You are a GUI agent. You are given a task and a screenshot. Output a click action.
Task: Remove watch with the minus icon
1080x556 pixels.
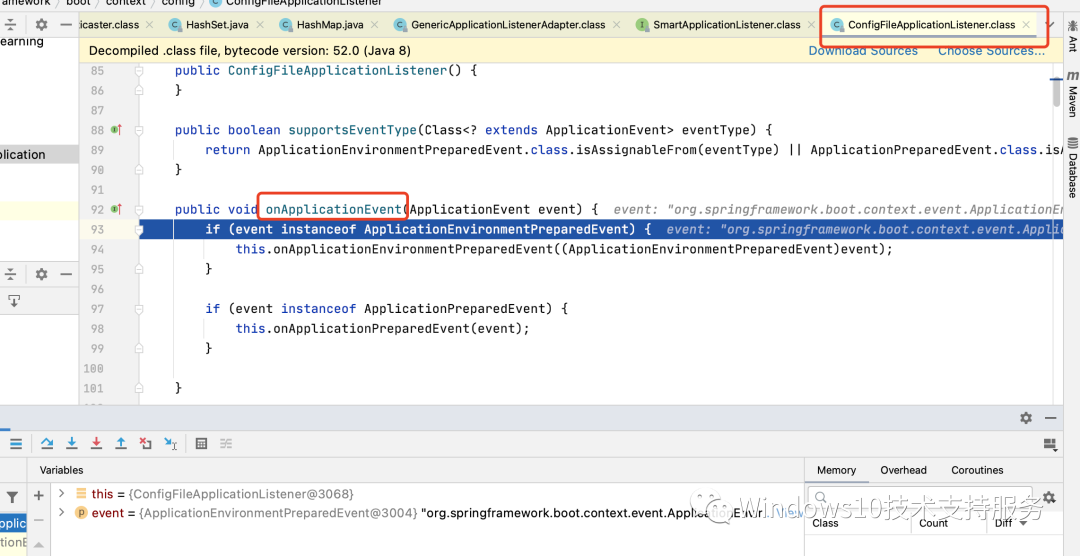click(x=39, y=519)
